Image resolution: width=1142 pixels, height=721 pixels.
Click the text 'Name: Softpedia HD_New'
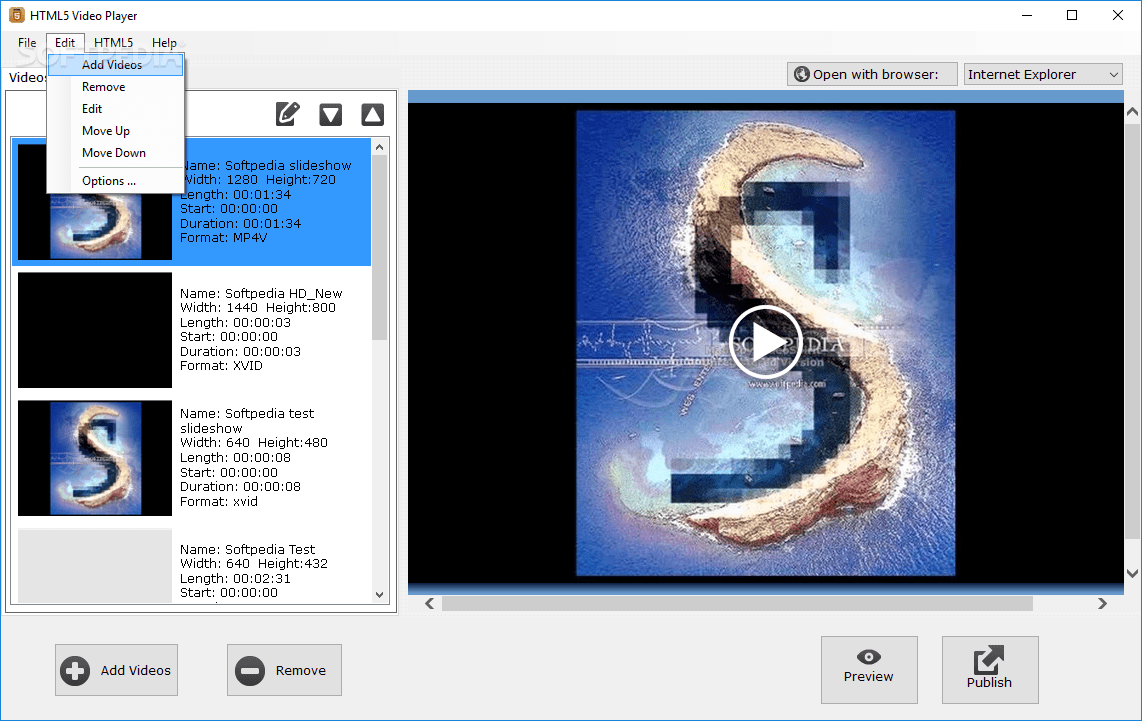click(x=261, y=293)
